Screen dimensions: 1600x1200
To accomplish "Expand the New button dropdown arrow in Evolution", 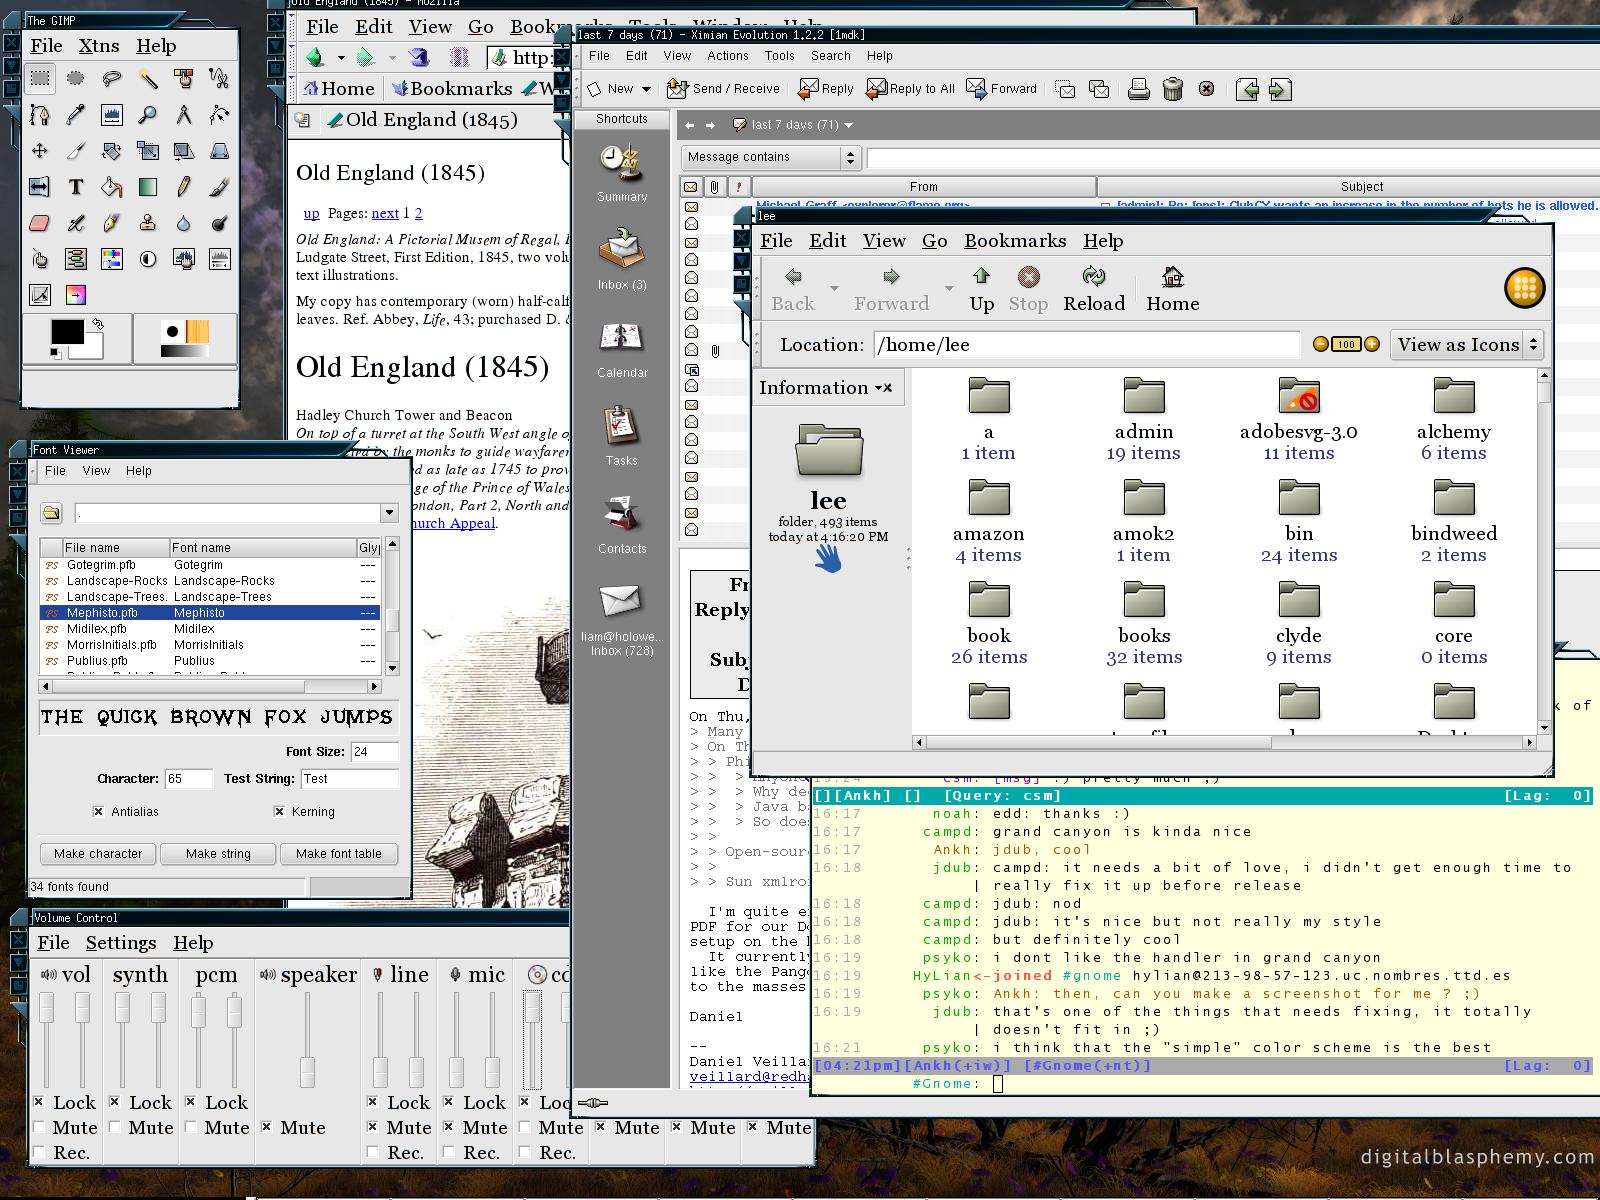I will coord(646,89).
